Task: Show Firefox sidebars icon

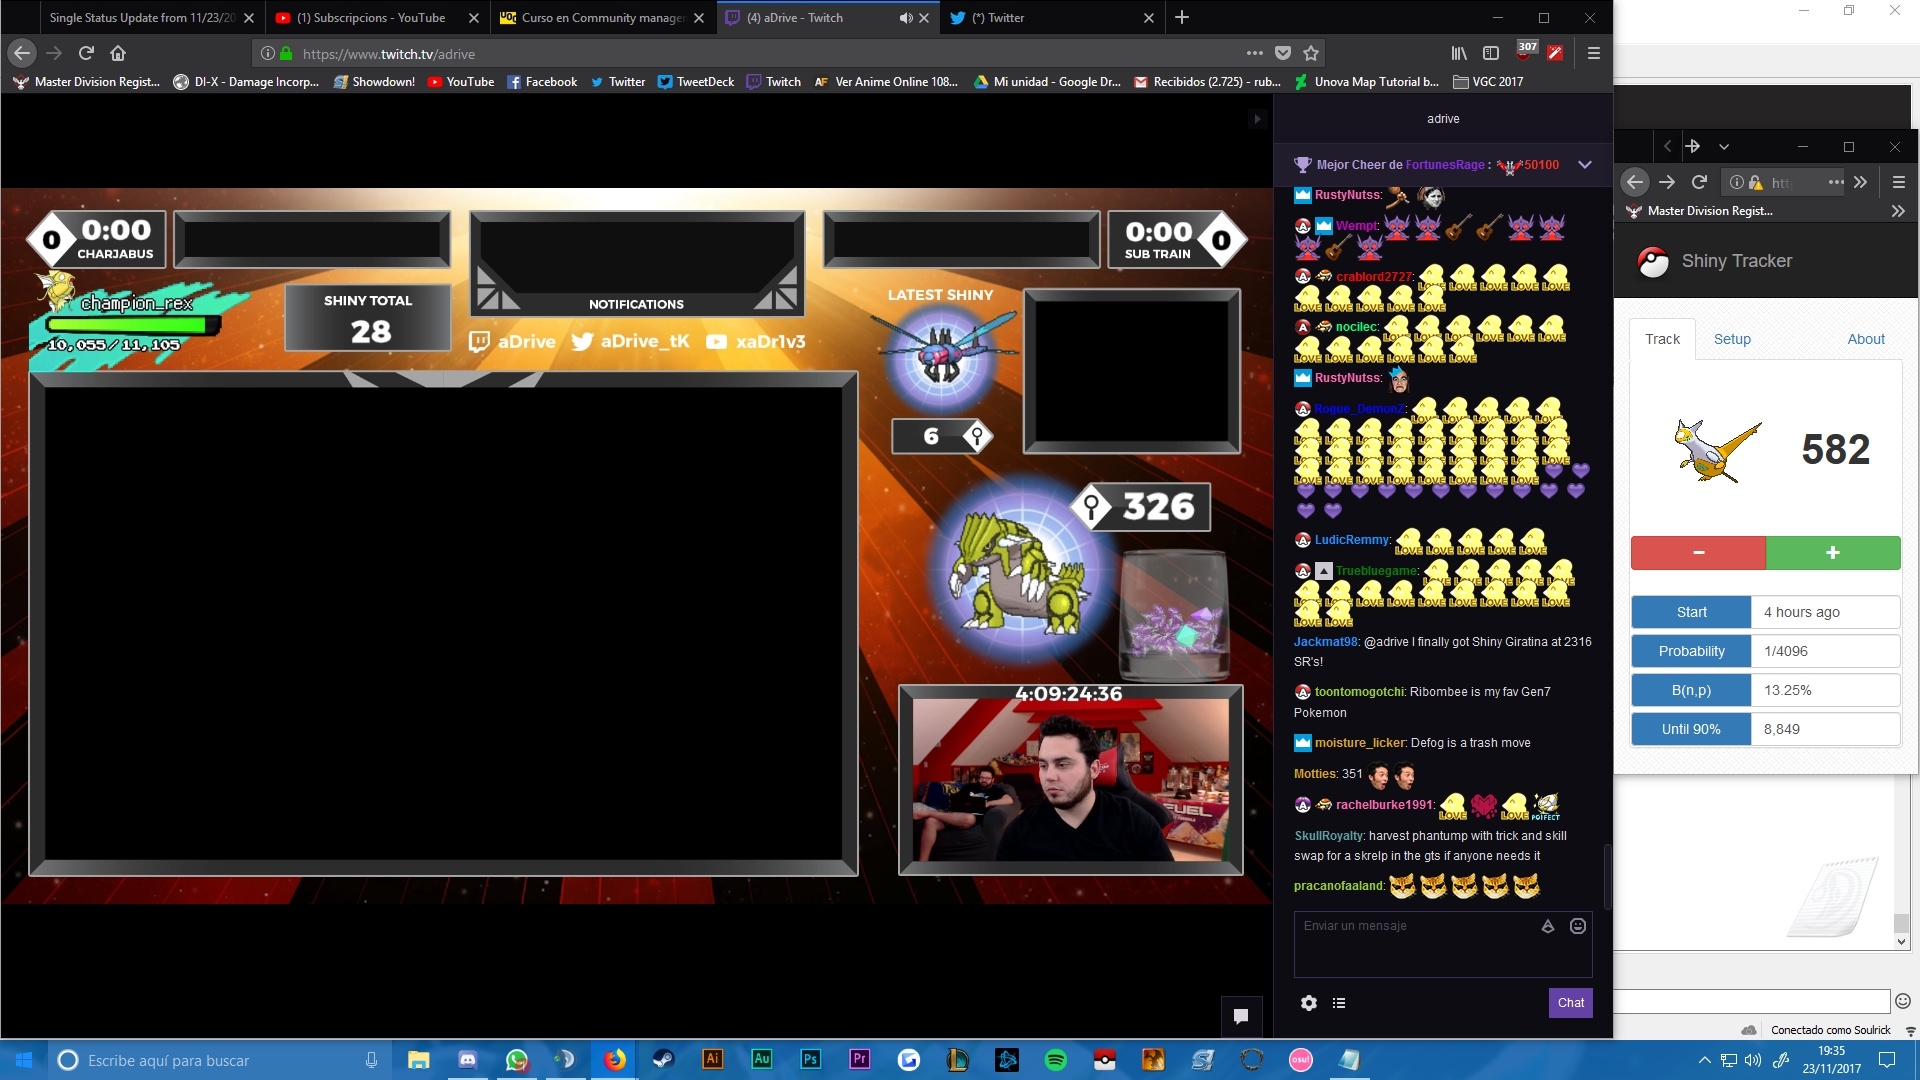Action: (x=1491, y=53)
